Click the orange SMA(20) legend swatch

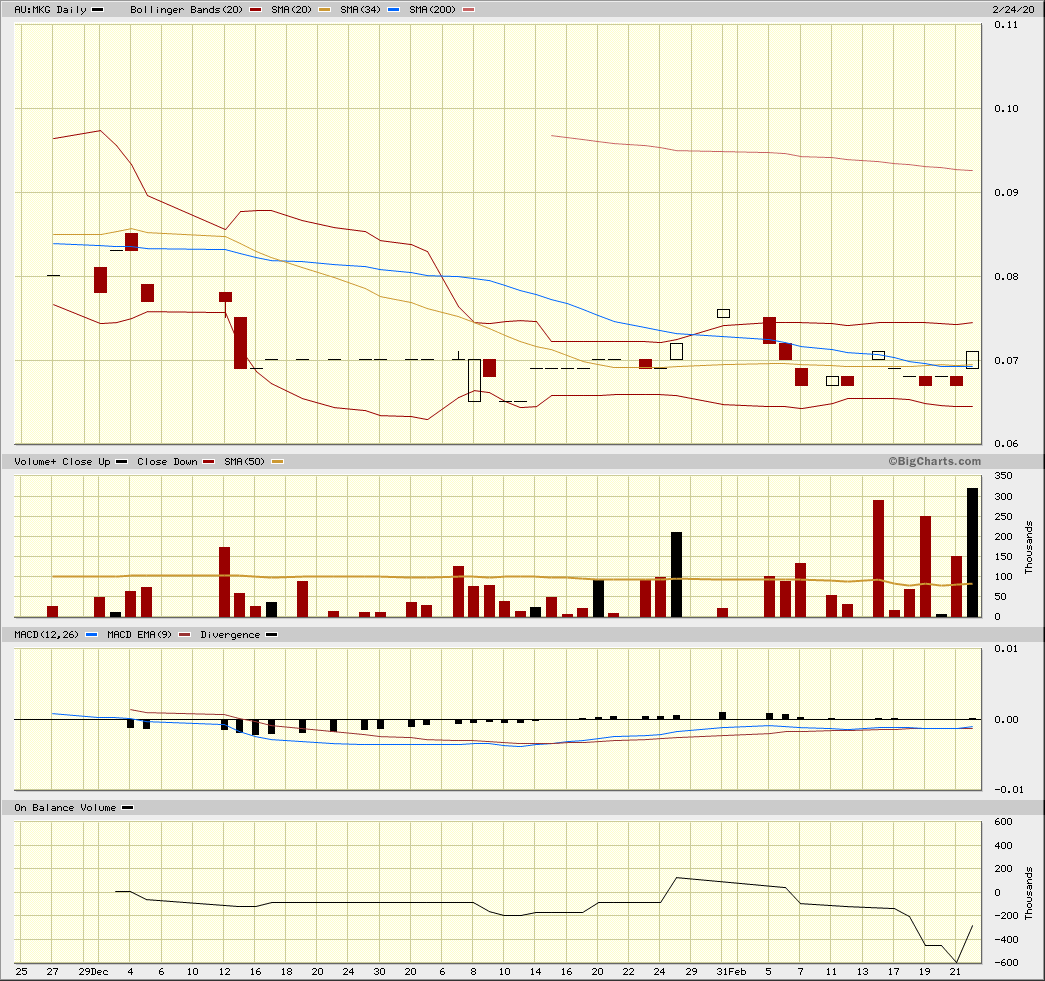[325, 10]
